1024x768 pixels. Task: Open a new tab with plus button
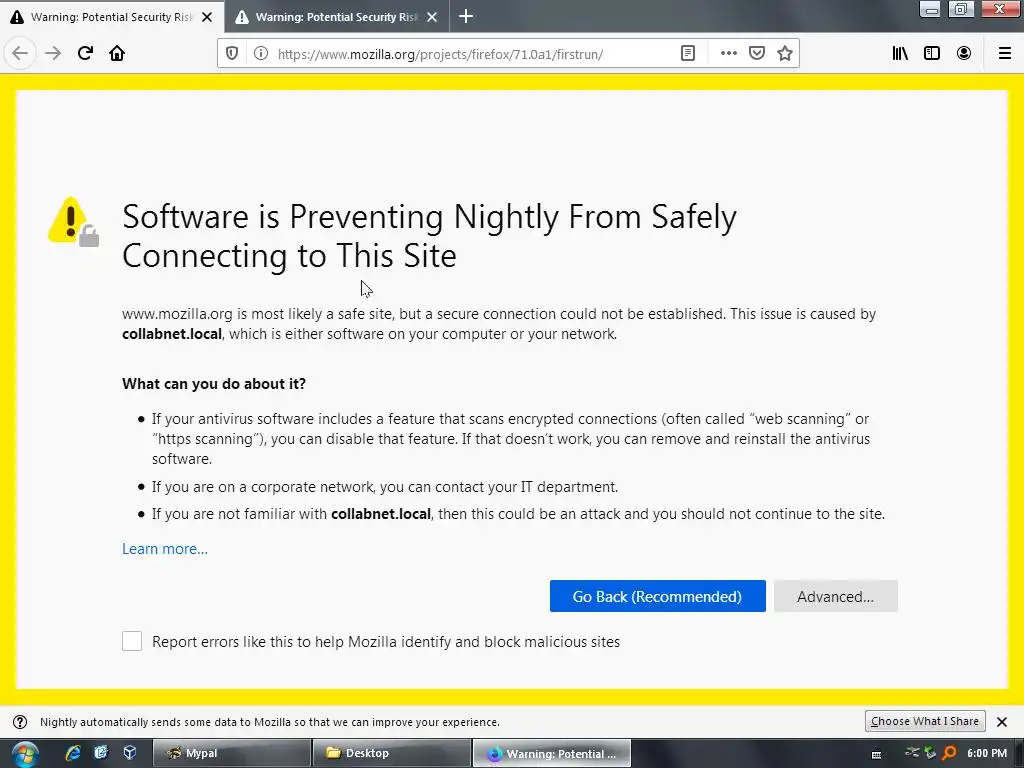coord(466,16)
